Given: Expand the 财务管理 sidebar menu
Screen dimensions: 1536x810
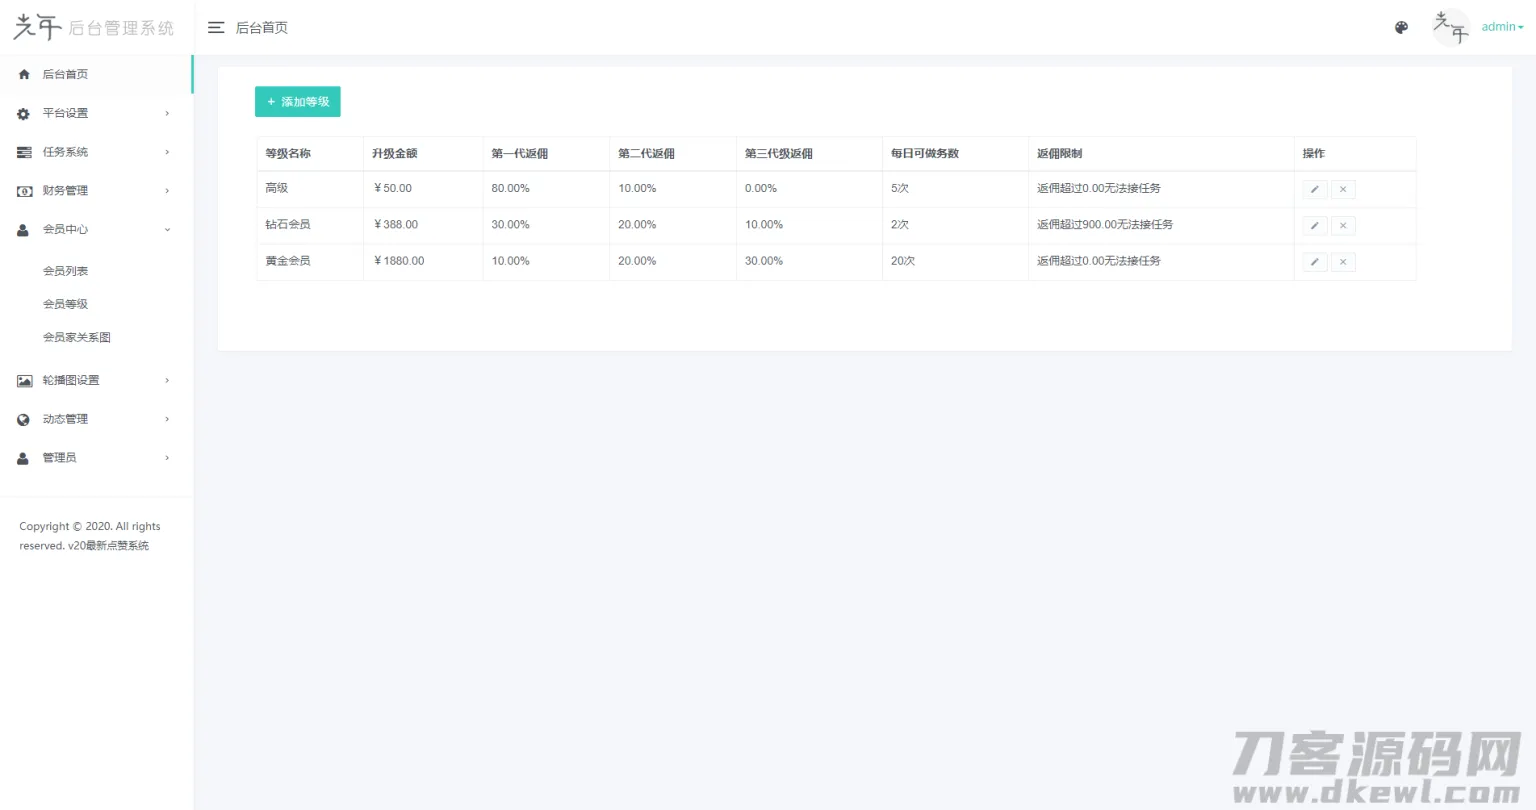Looking at the screenshot, I should point(96,191).
